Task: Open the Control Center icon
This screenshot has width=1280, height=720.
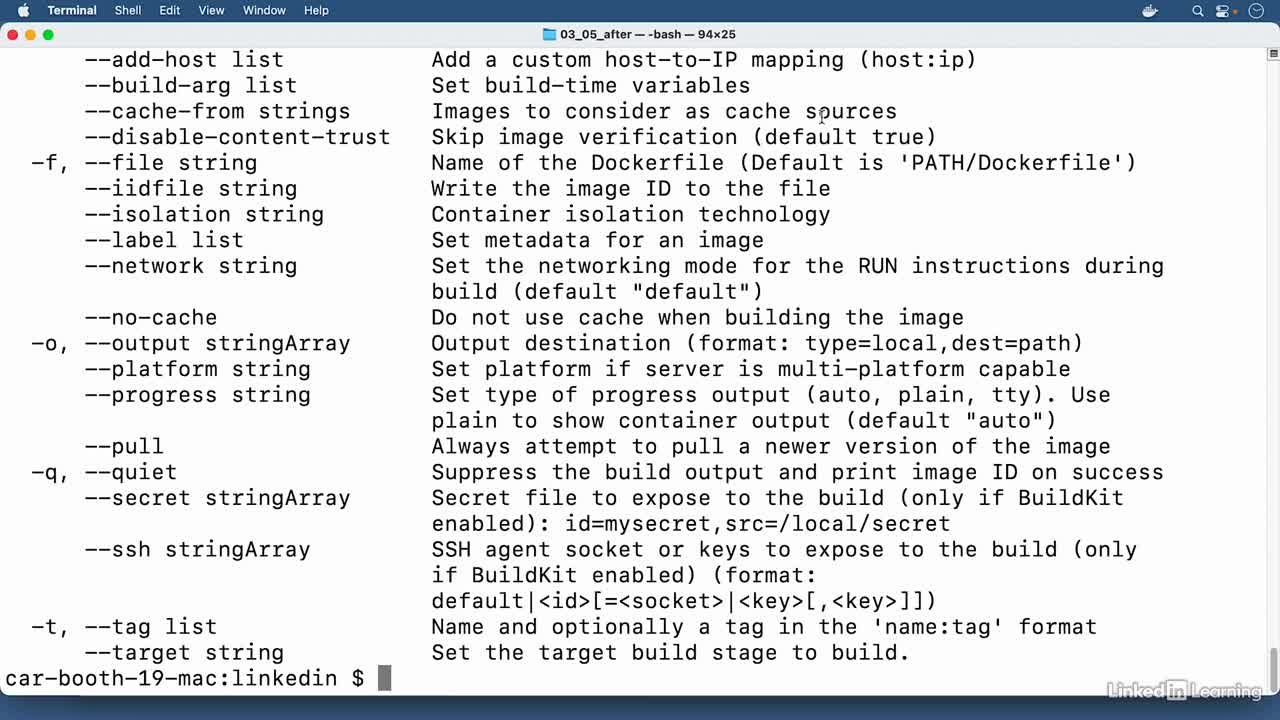Action: coord(1222,11)
